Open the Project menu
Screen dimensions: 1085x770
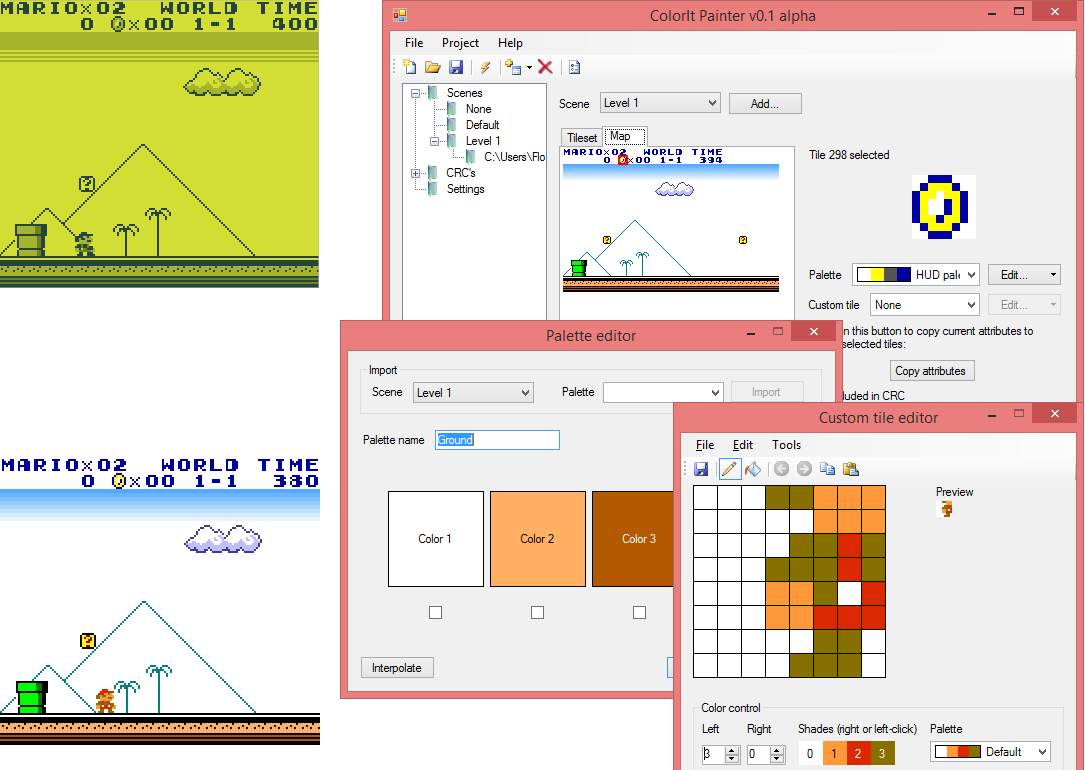coord(460,43)
